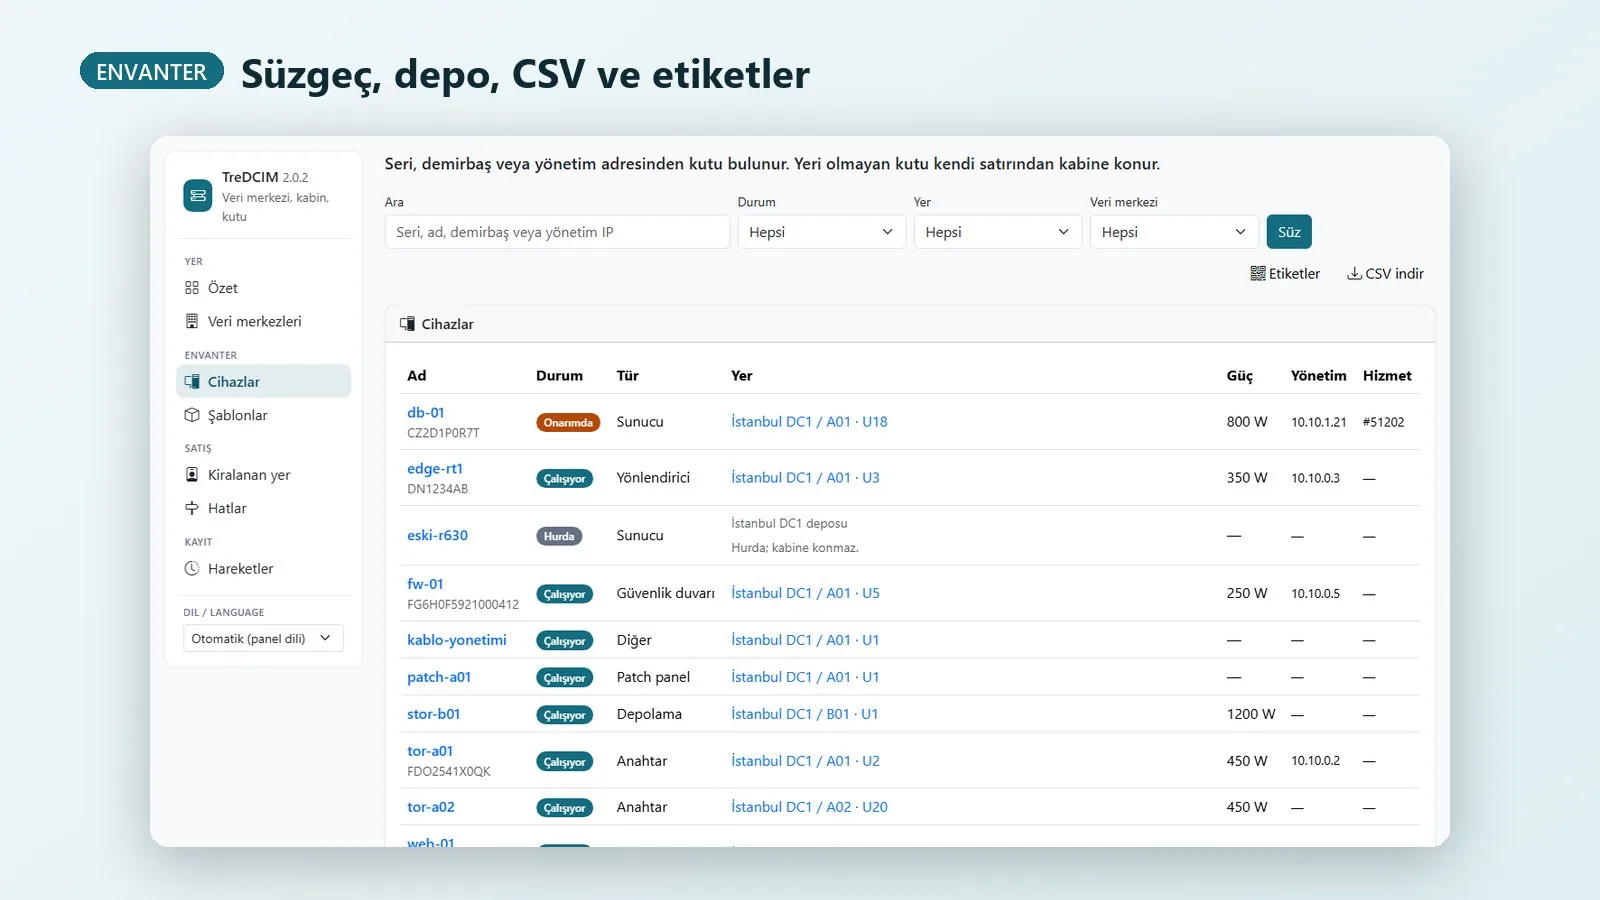1600x900 pixels.
Task: Click the CSV indir download icon
Action: (x=1354, y=273)
